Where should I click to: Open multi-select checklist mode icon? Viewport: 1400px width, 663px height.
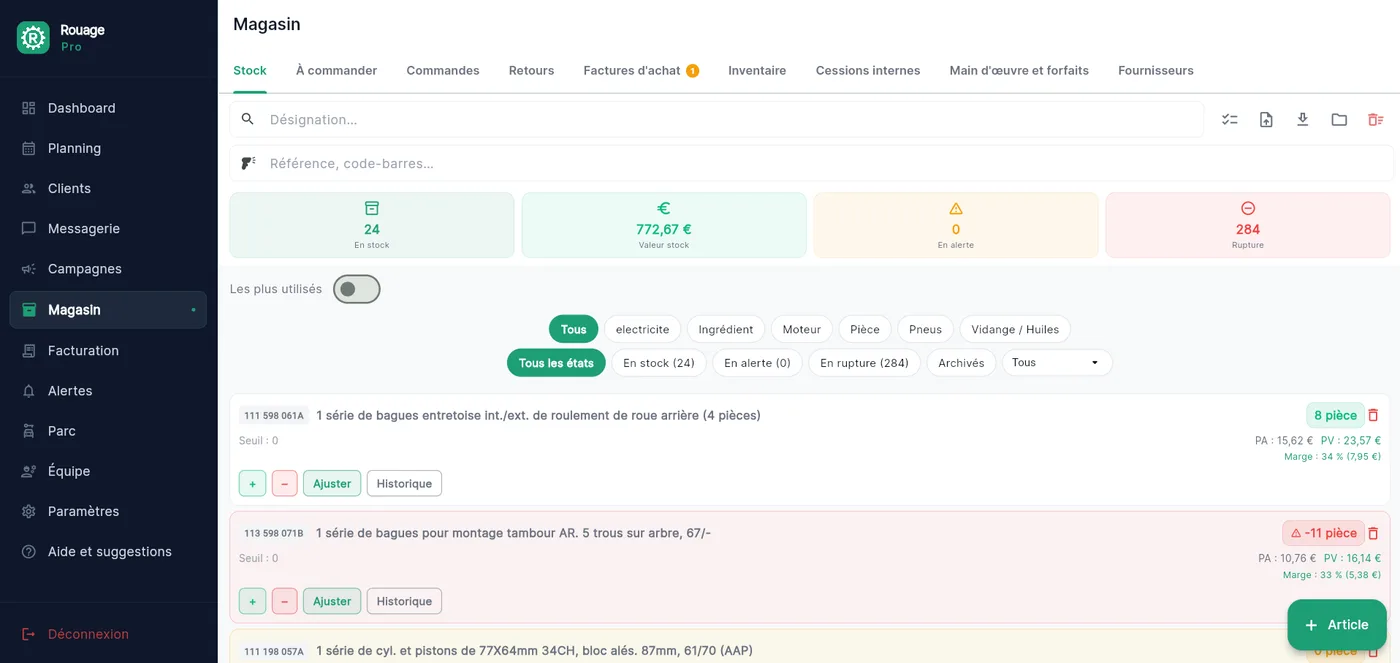click(x=1230, y=120)
